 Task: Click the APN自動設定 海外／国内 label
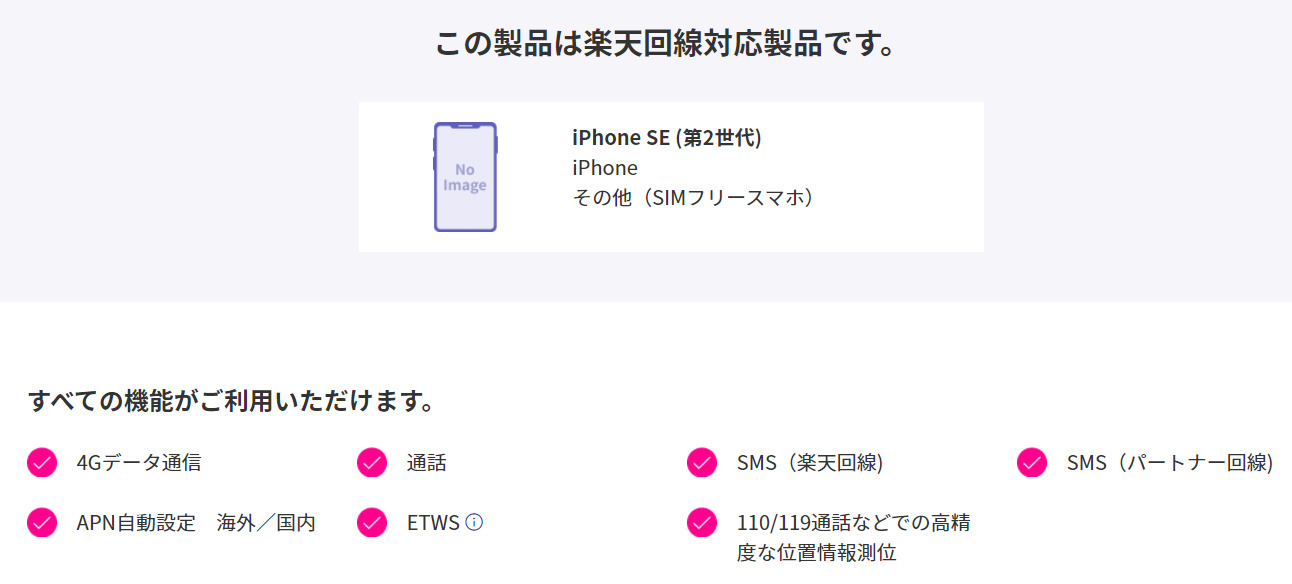click(196, 523)
